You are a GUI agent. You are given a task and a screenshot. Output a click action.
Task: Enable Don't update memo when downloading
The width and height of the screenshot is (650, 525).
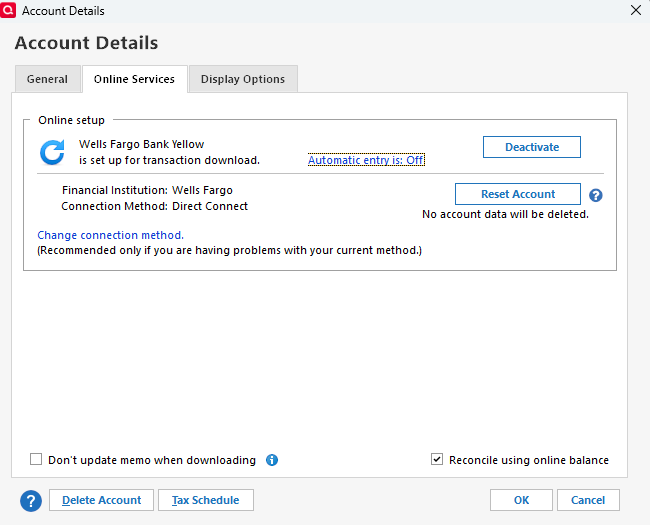(36, 459)
